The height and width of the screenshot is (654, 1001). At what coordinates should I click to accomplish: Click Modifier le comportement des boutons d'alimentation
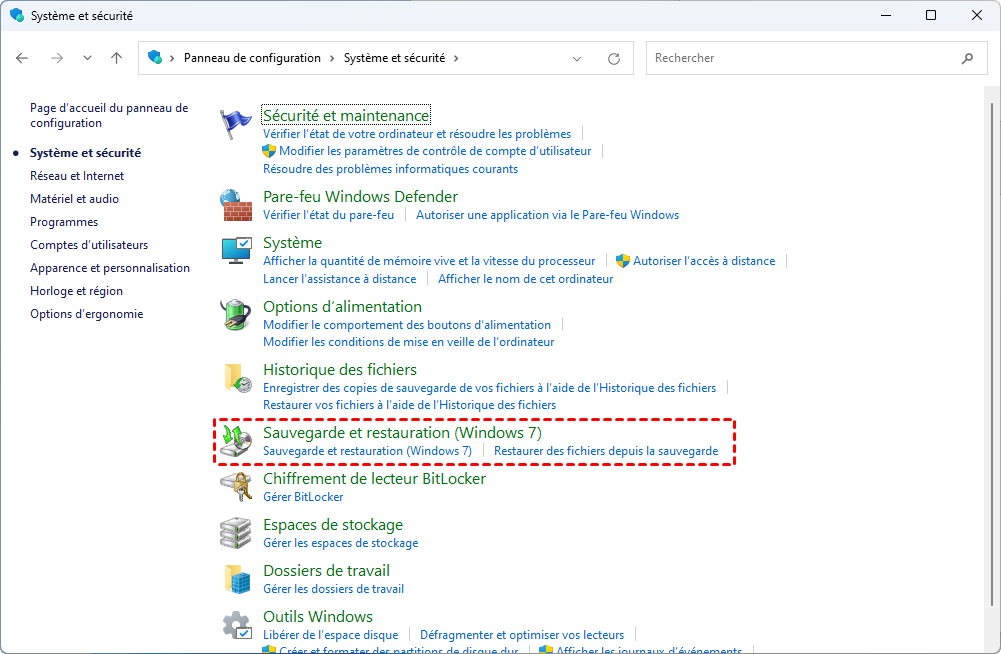click(407, 324)
